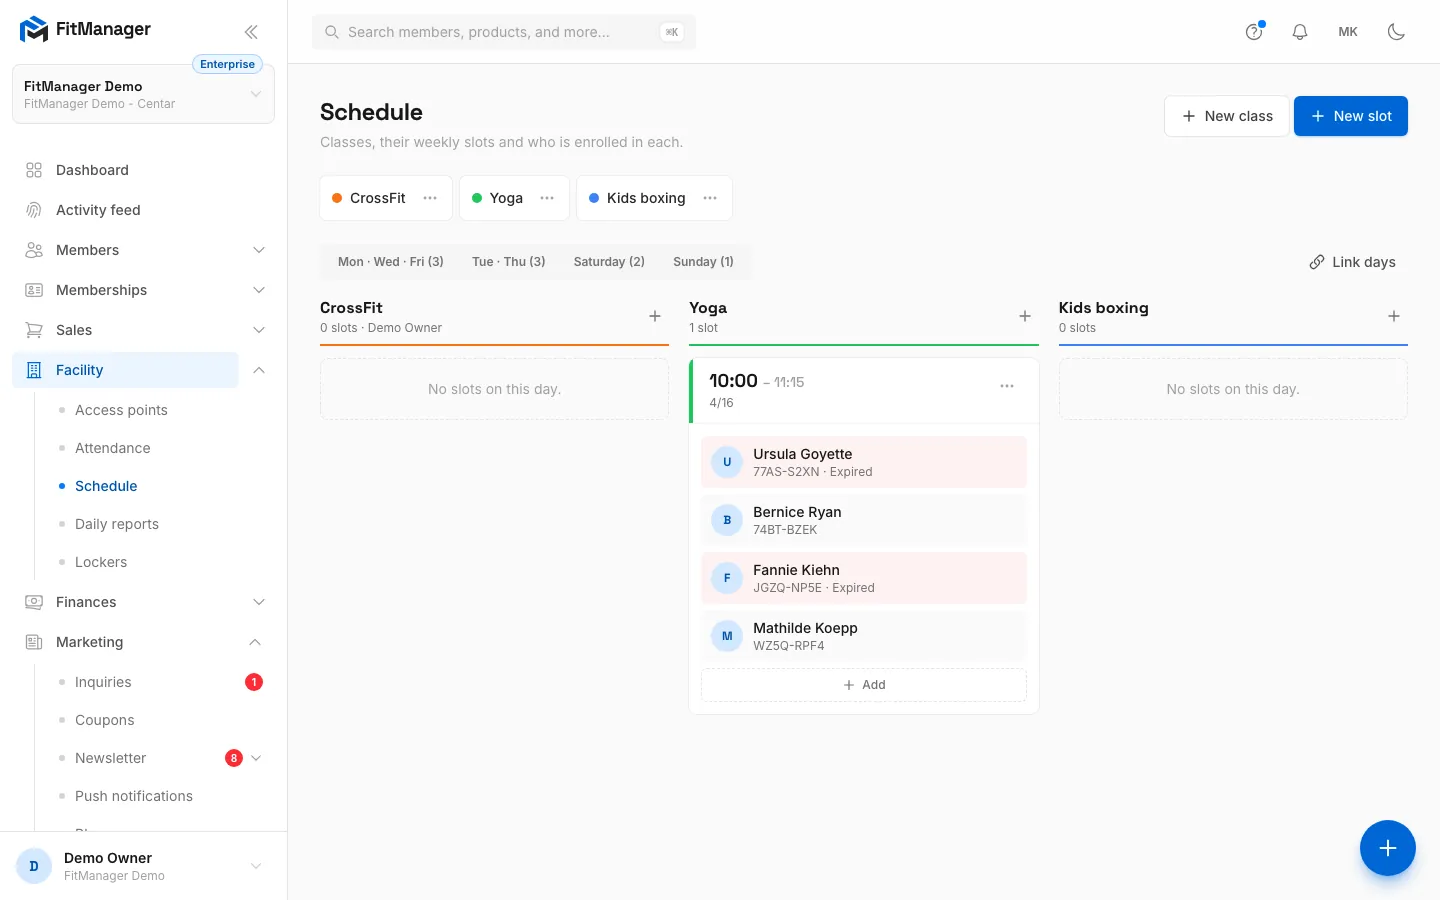
Task: Open notifications bell
Action: tap(1300, 32)
